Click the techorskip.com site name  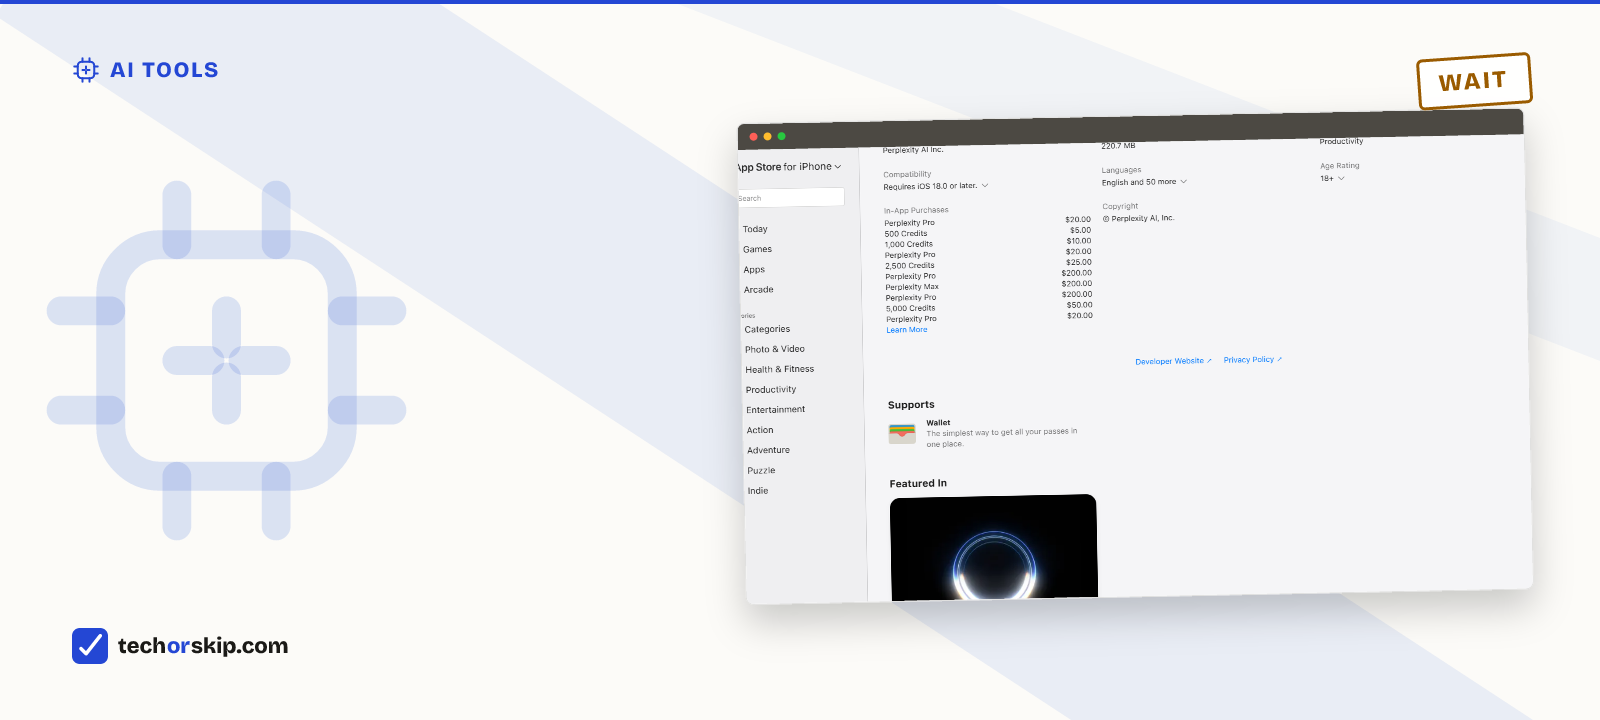[203, 646]
